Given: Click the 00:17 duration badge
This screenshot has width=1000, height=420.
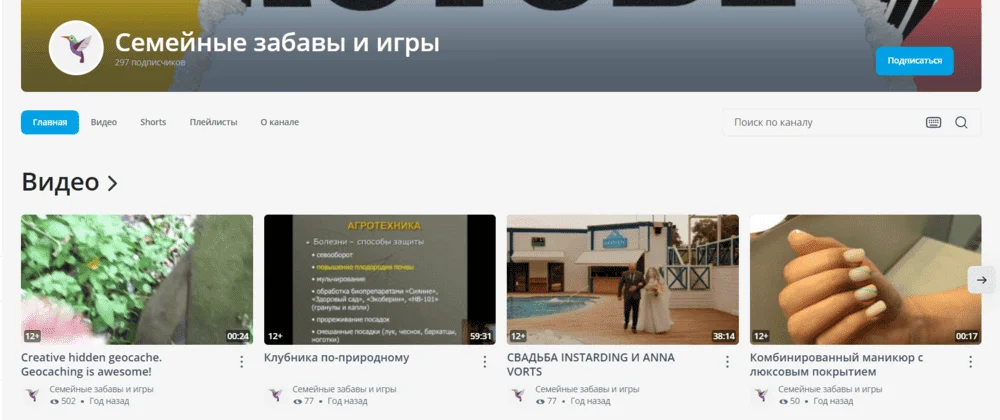Looking at the screenshot, I should pos(966,337).
